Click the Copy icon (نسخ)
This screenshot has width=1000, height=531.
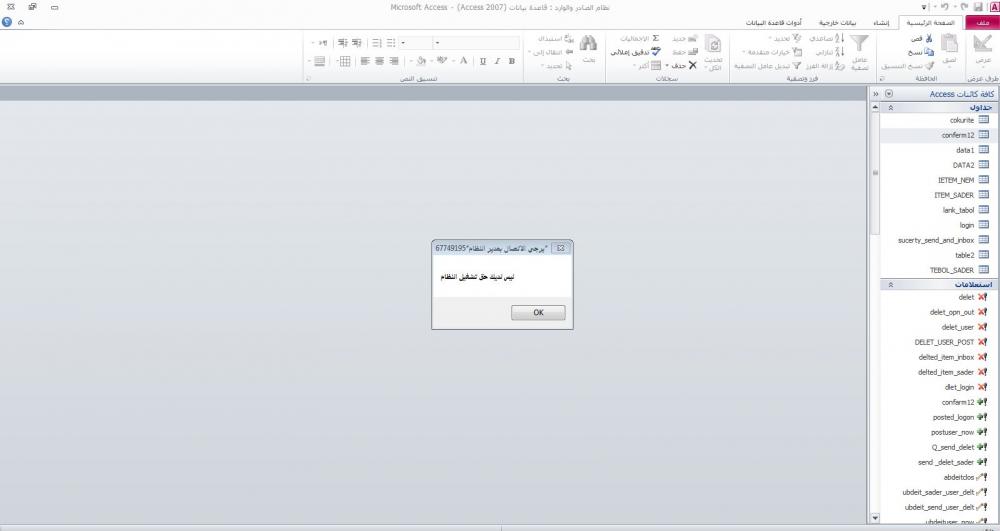point(929,52)
